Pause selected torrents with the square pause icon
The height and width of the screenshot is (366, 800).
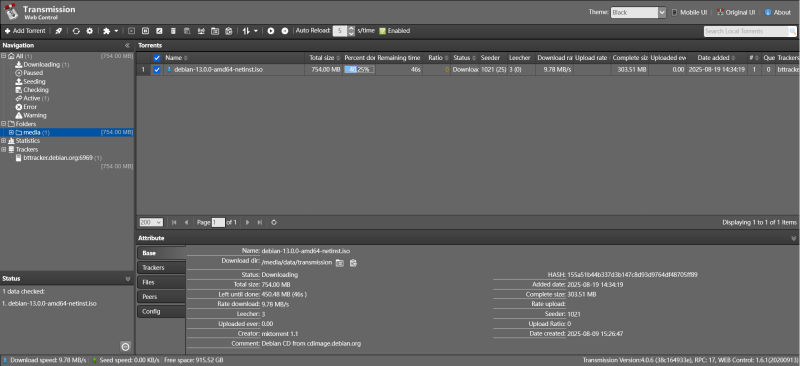[145, 31]
